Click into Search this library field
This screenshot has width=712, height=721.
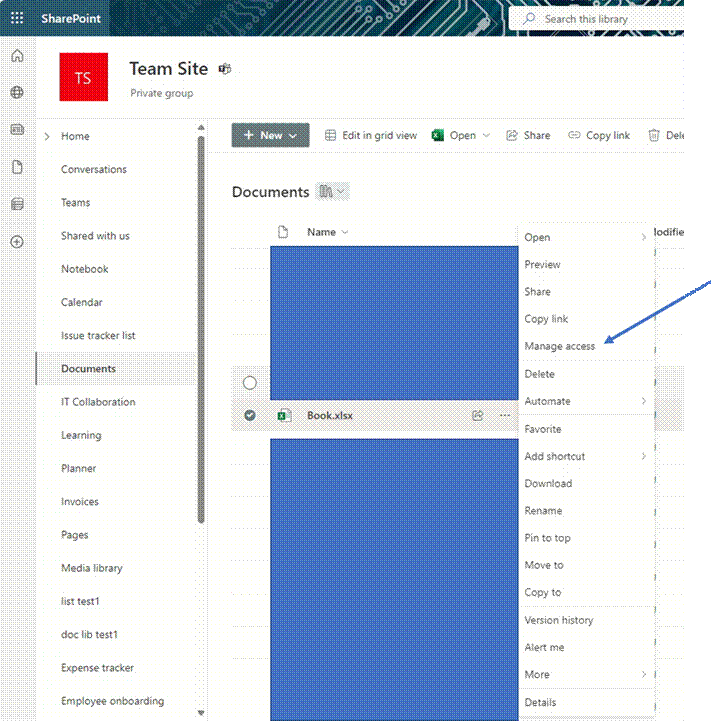596,19
